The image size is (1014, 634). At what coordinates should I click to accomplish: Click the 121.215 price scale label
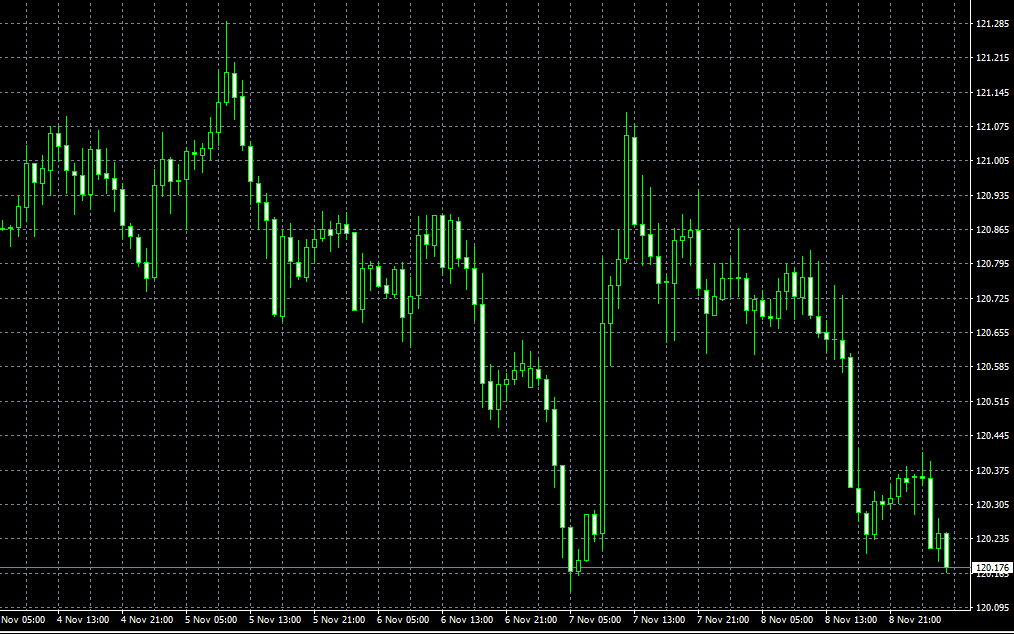[993, 58]
